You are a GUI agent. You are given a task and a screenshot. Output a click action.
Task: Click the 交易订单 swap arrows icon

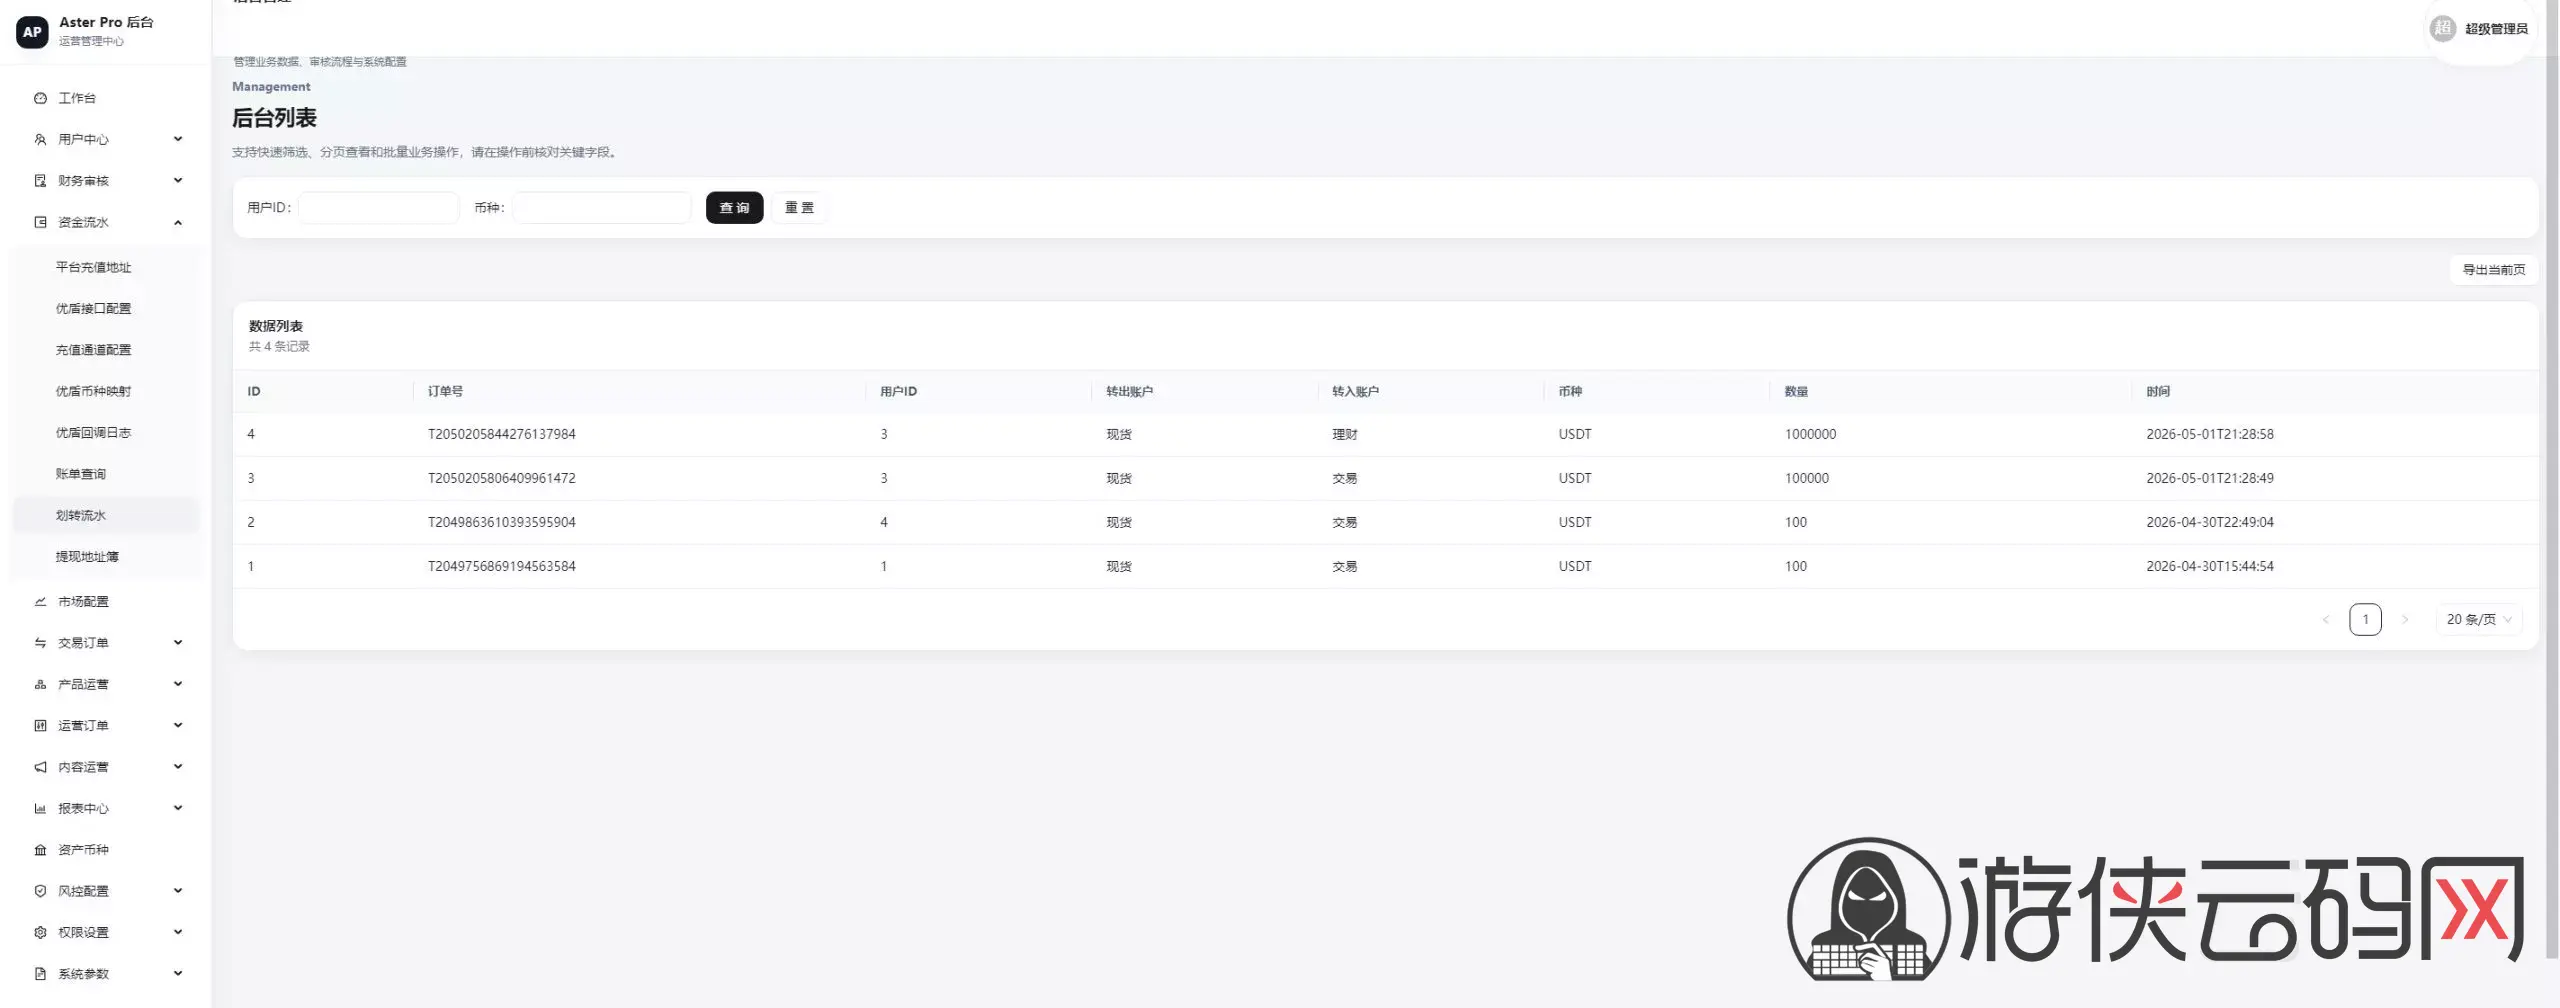[x=40, y=643]
